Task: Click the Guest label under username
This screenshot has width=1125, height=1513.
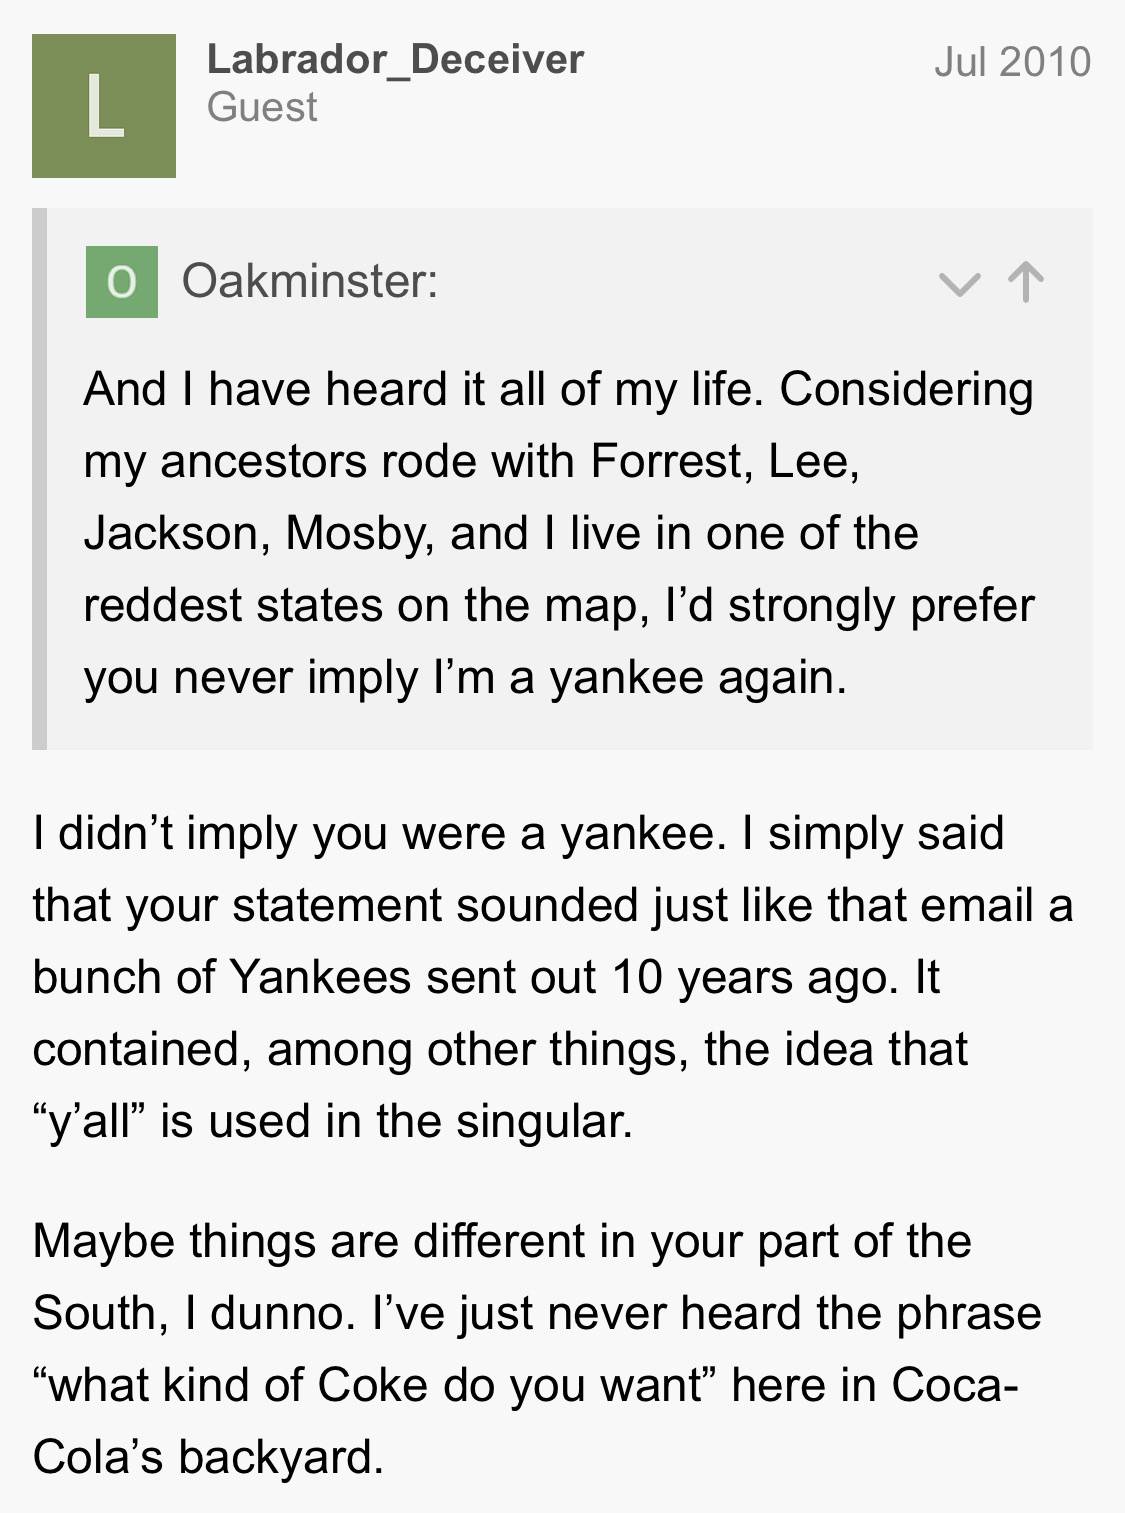Action: [x=262, y=107]
